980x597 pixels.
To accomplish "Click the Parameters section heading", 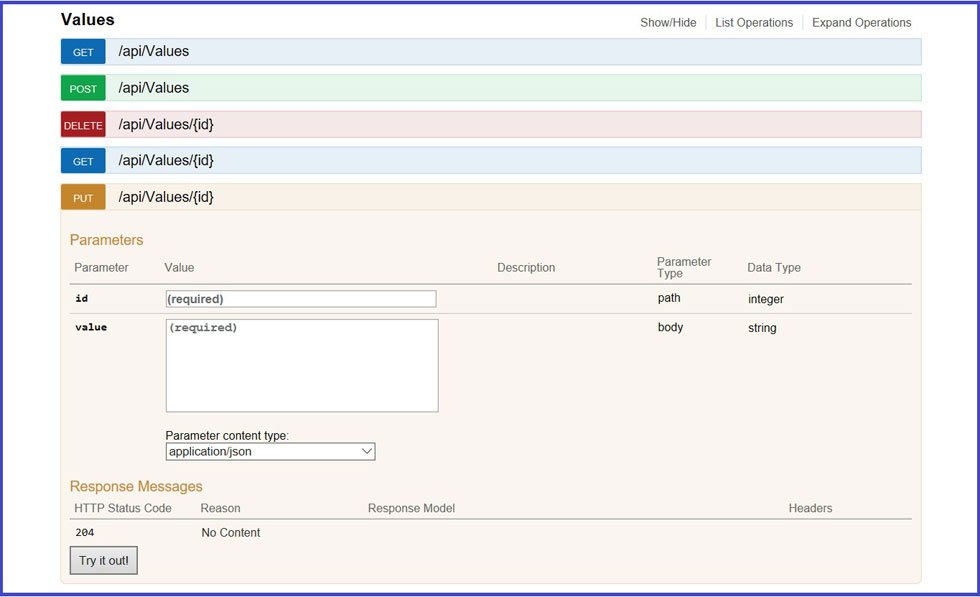I will click(x=106, y=240).
